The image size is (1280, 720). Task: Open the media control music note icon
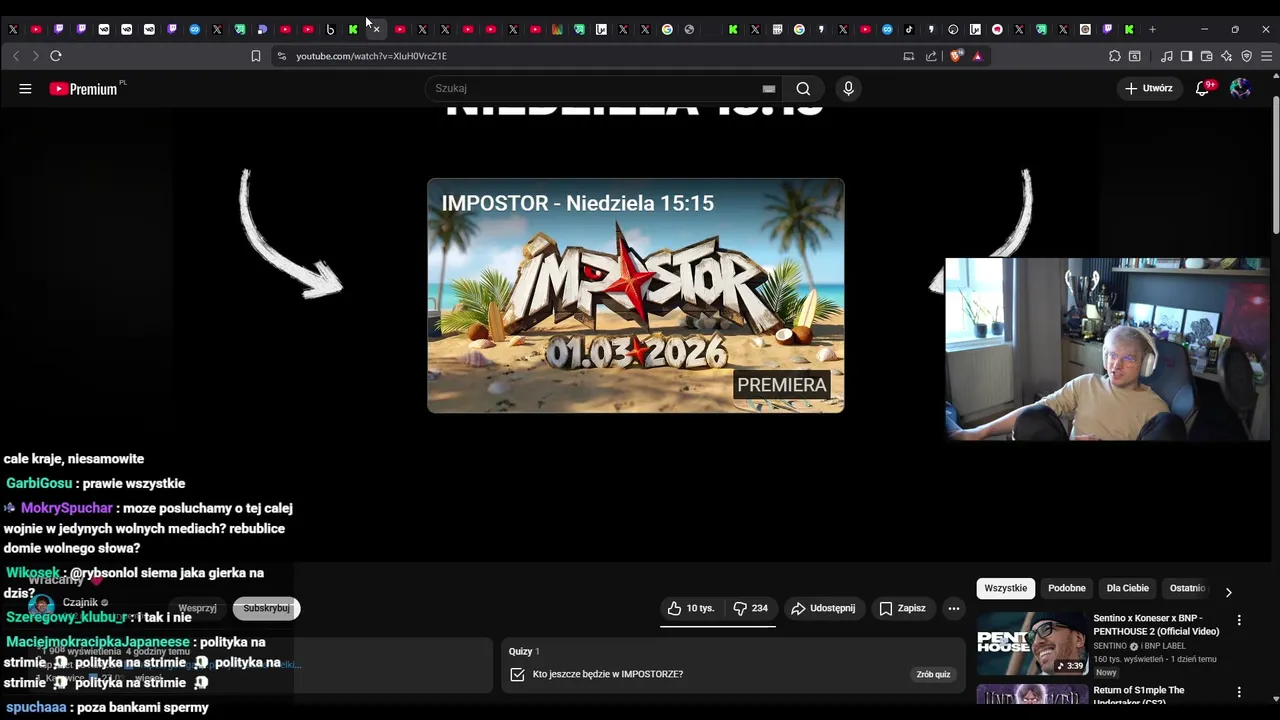click(1166, 56)
